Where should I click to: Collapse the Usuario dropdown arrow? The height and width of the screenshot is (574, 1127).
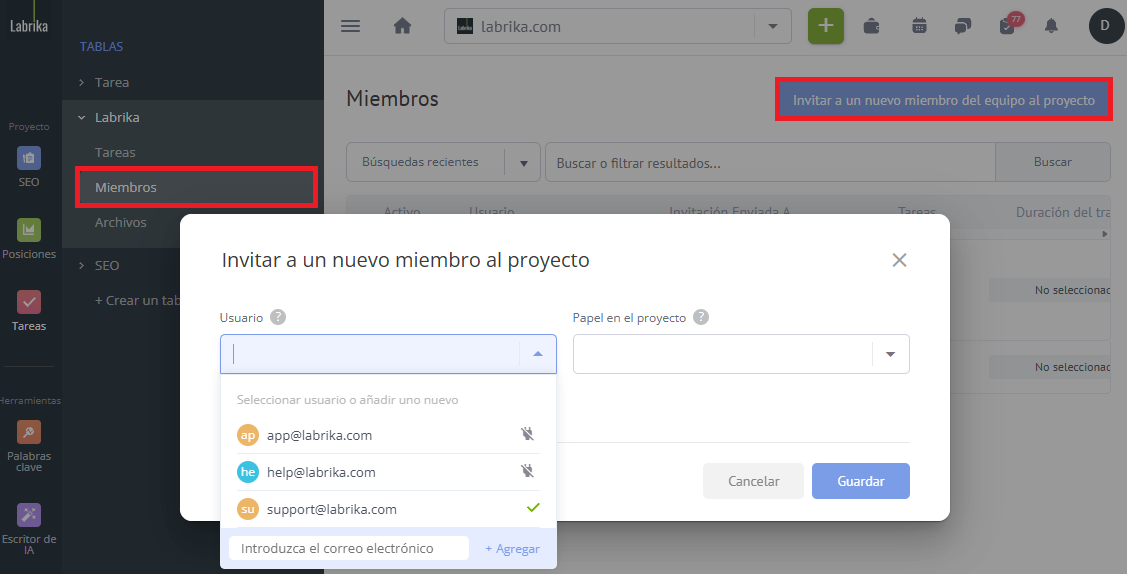click(x=538, y=353)
